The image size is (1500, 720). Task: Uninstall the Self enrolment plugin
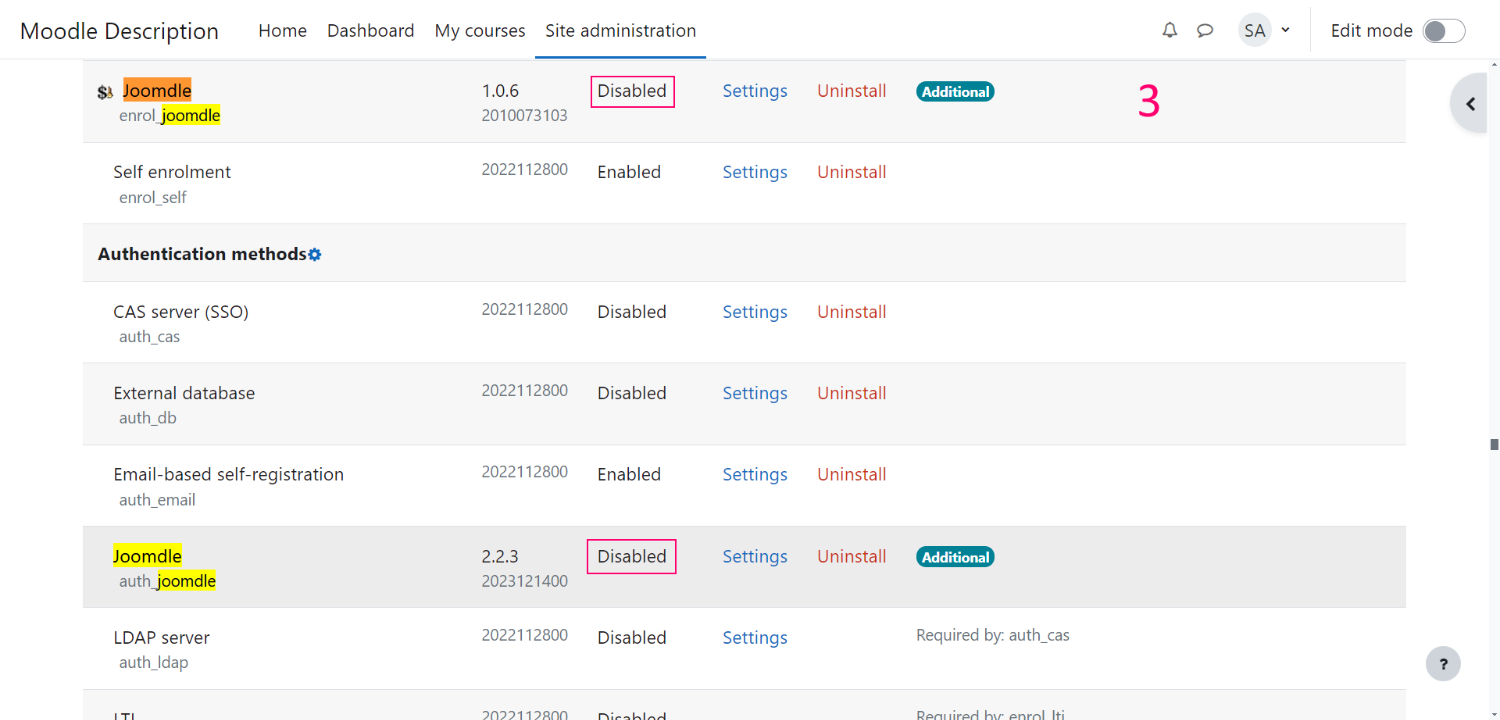(x=852, y=172)
